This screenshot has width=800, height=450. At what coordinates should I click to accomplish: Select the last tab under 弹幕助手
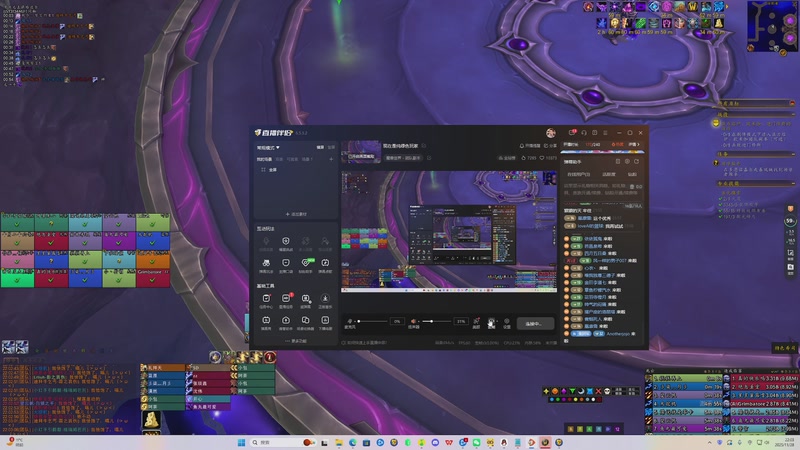click(632, 174)
